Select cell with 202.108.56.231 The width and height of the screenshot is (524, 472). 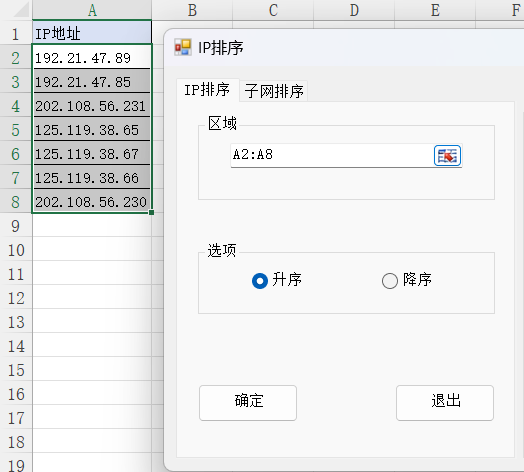pos(92,105)
